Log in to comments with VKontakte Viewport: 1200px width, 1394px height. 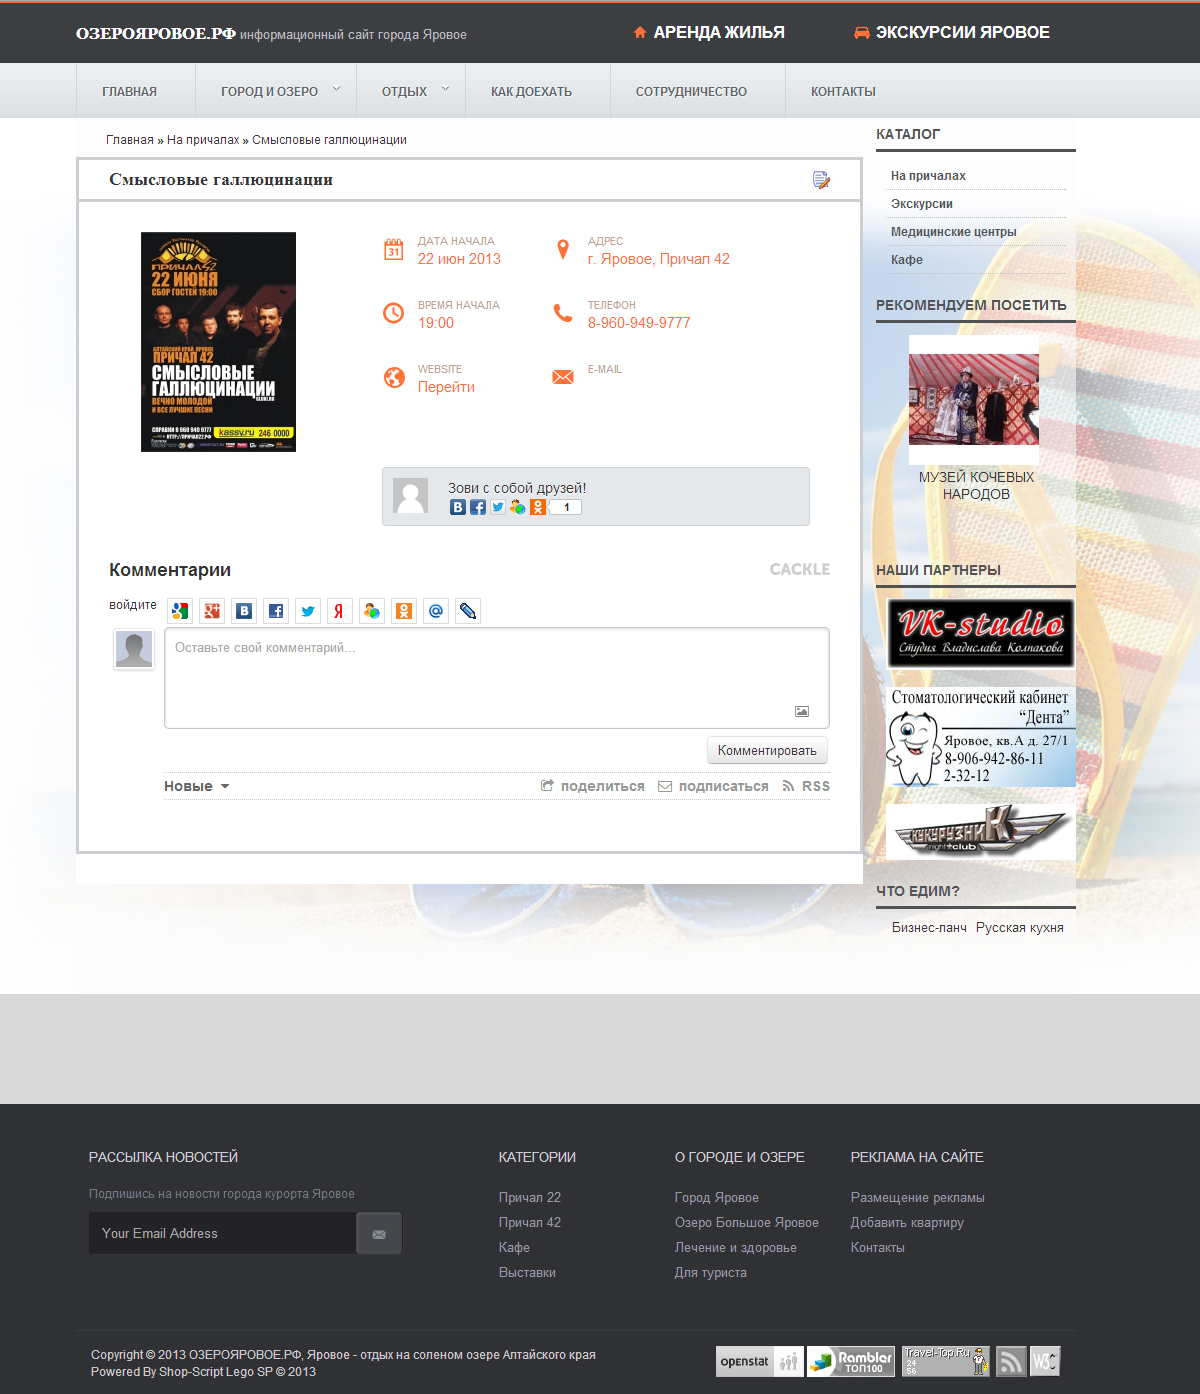[244, 611]
